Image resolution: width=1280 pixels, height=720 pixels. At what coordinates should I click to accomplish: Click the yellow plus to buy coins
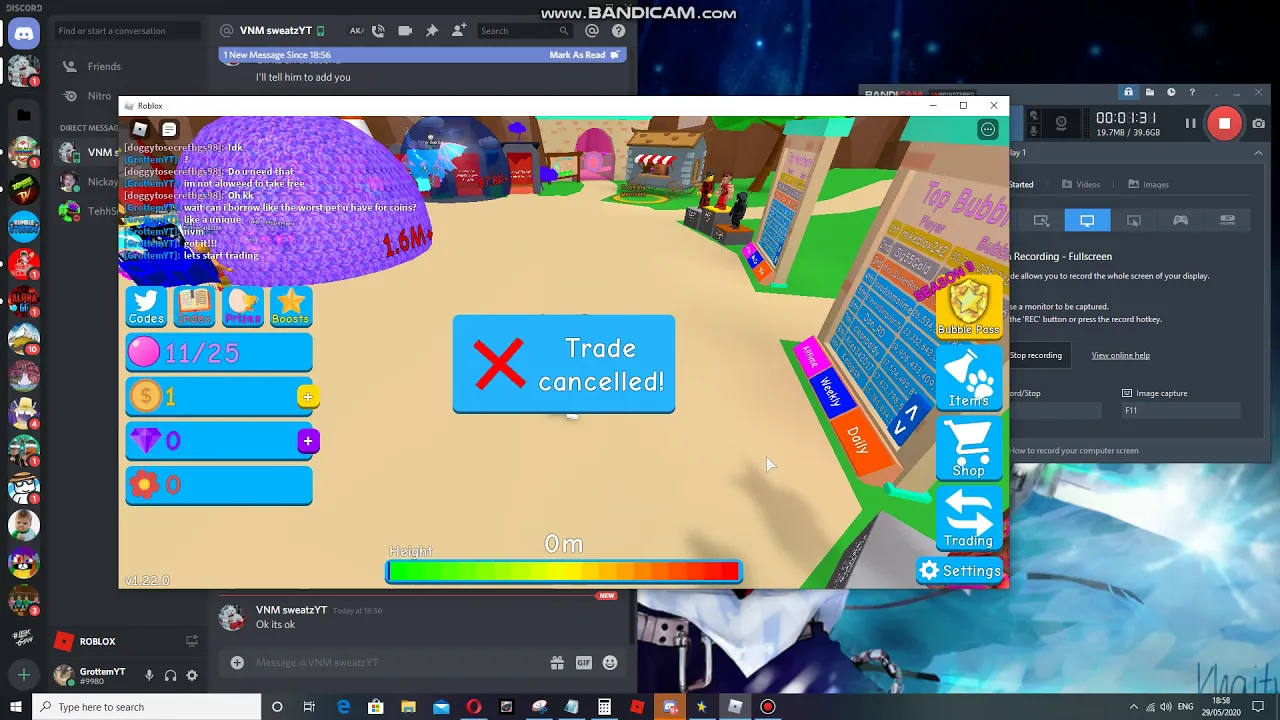pyautogui.click(x=307, y=397)
